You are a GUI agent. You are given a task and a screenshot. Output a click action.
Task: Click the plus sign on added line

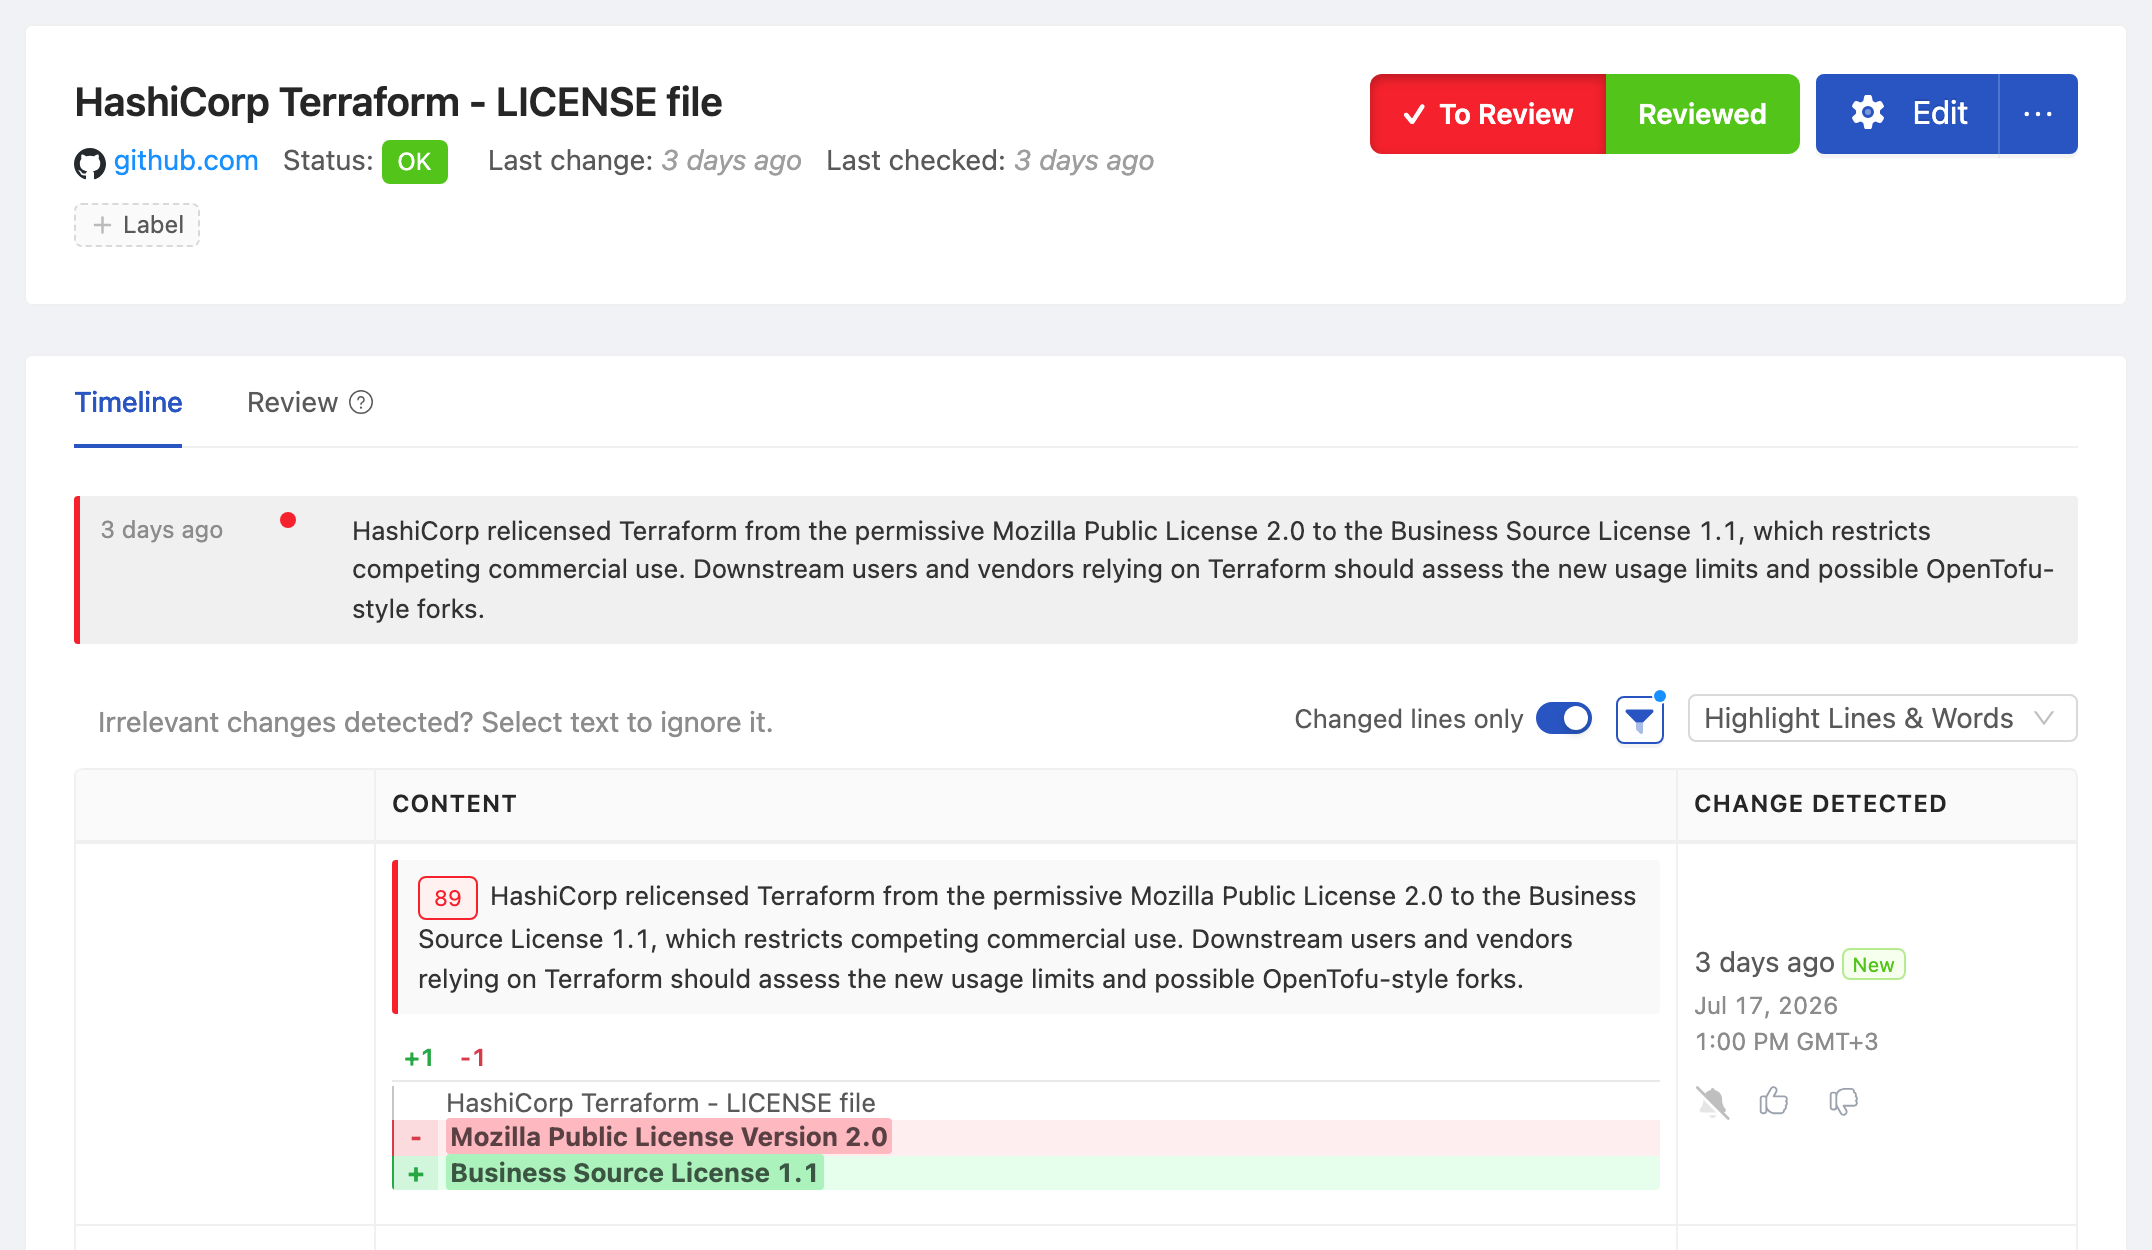point(416,1174)
